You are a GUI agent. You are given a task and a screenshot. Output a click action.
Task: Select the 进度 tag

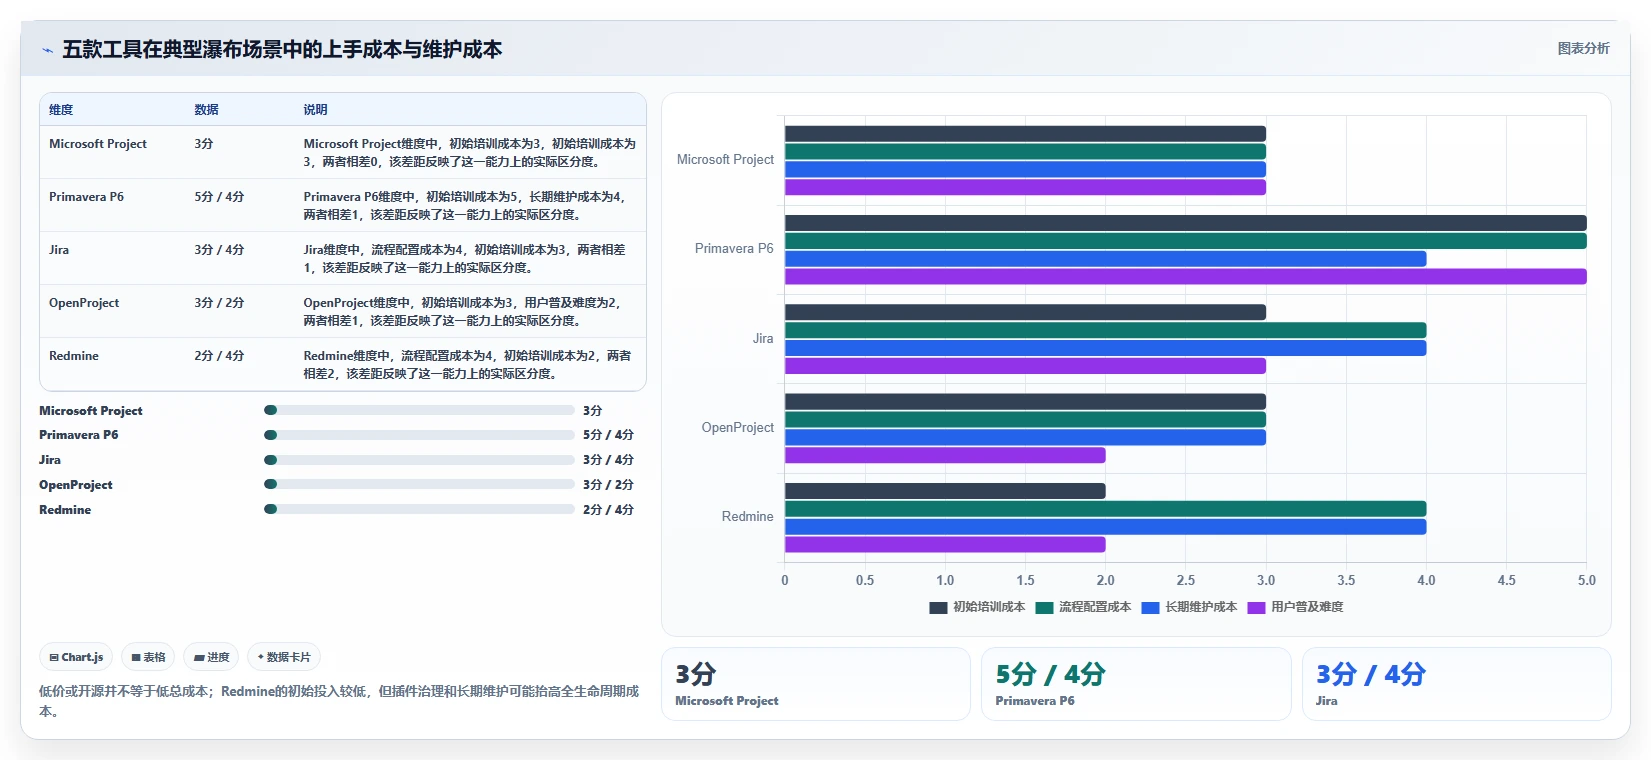click(x=211, y=657)
